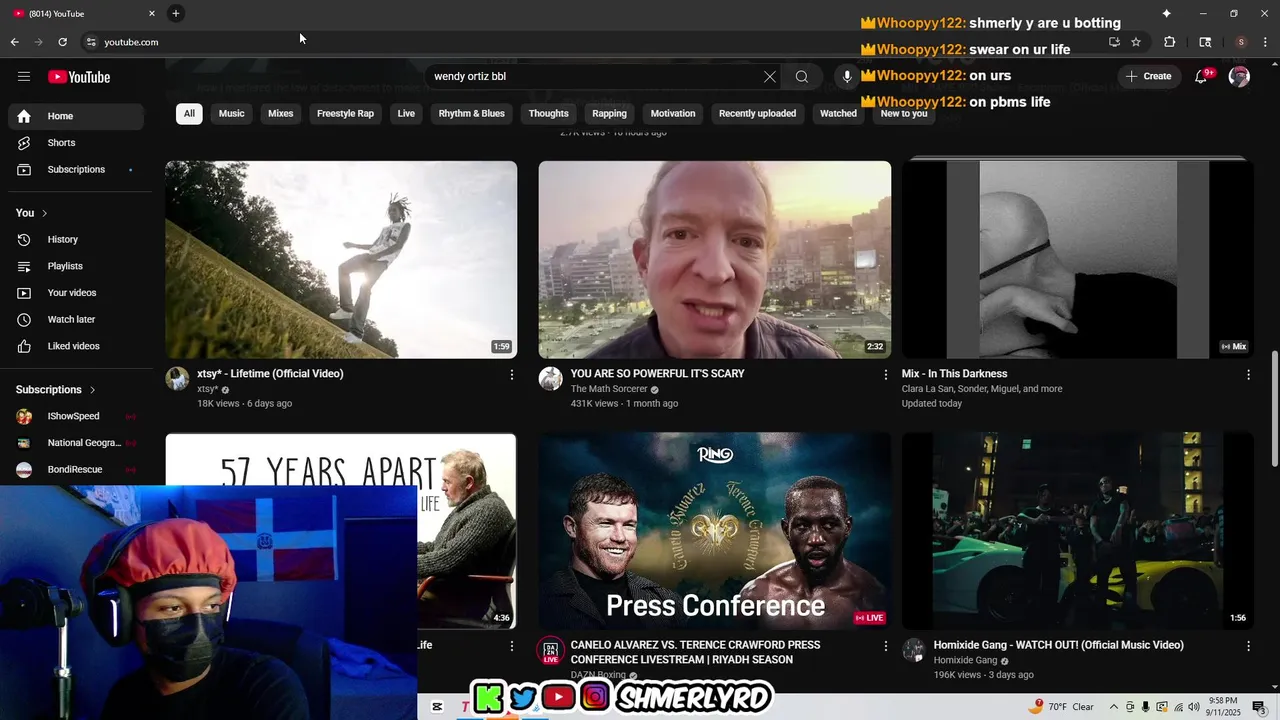
Task: Open the YouTube hamburger guide menu
Action: [x=24, y=77]
